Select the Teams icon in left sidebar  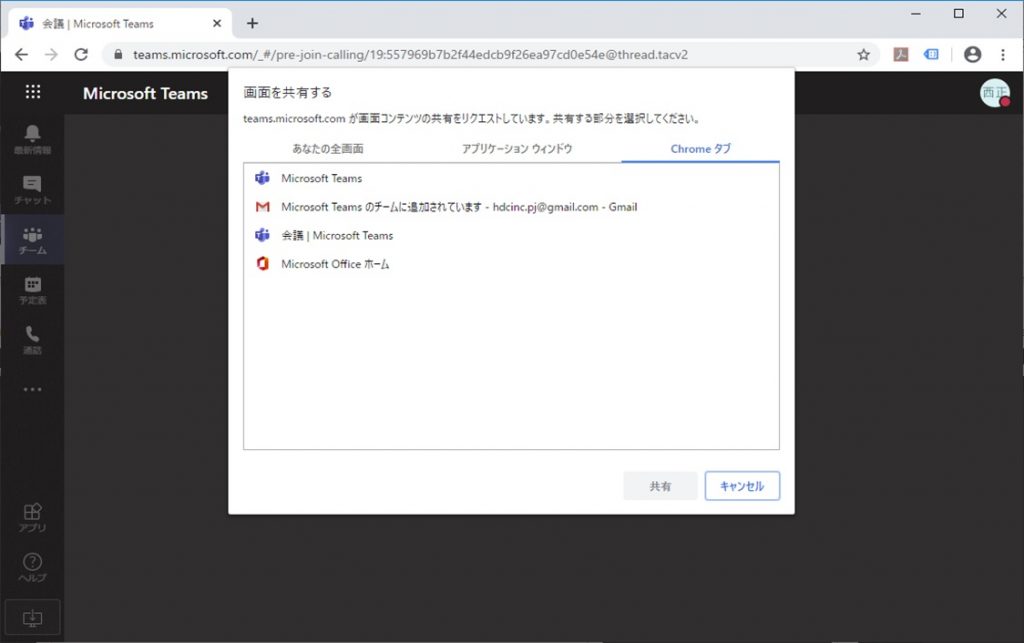pyautogui.click(x=32, y=240)
